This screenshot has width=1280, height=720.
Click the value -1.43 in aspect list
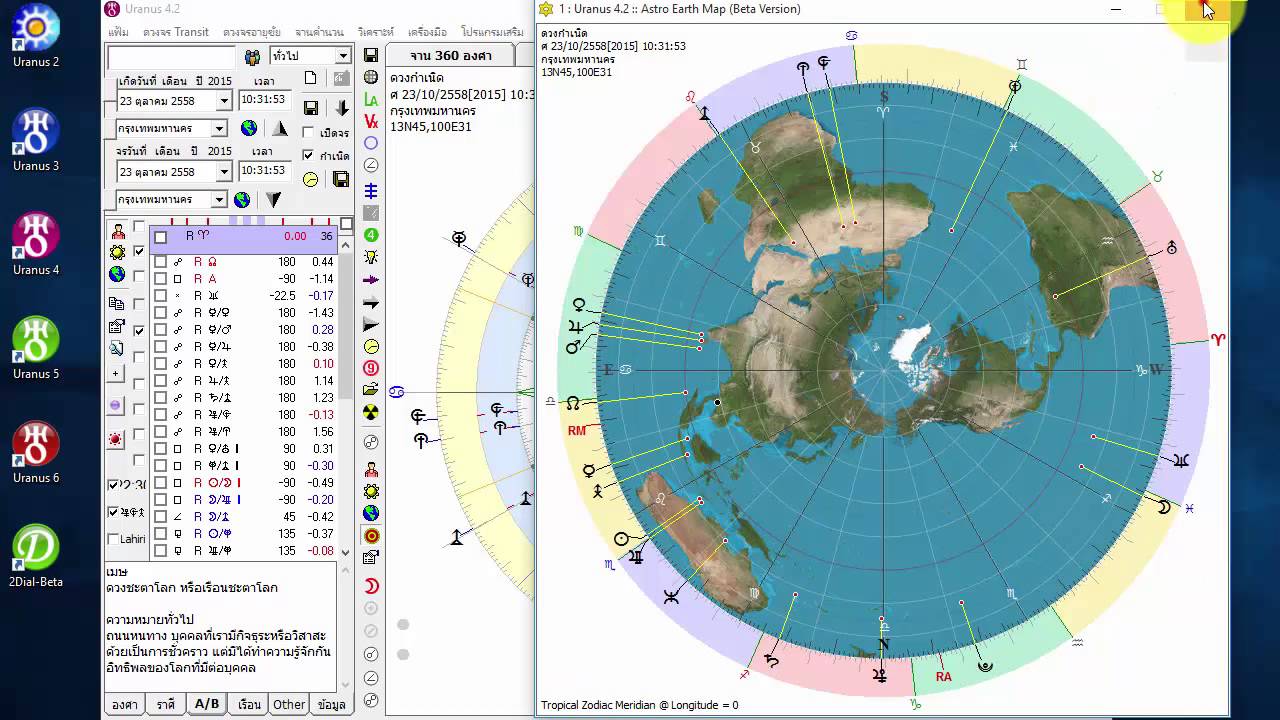[321, 313]
